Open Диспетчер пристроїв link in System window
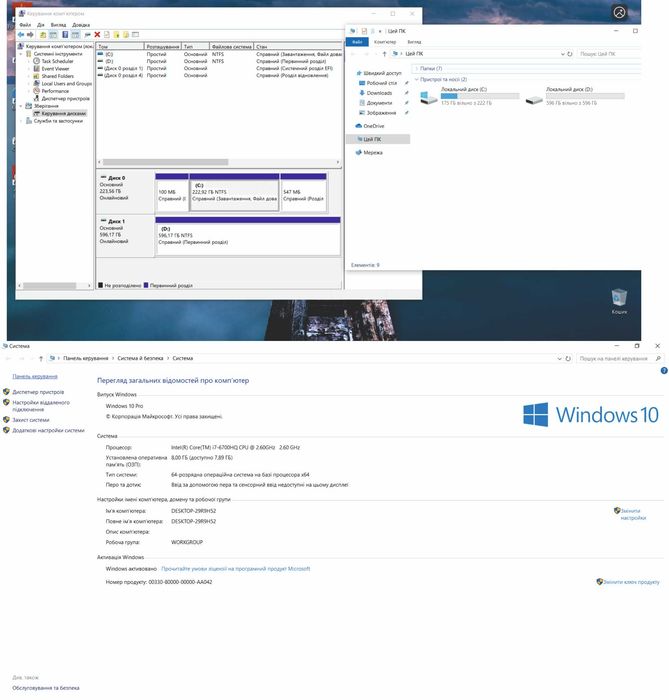669x700 pixels. pyautogui.click(x=38, y=392)
